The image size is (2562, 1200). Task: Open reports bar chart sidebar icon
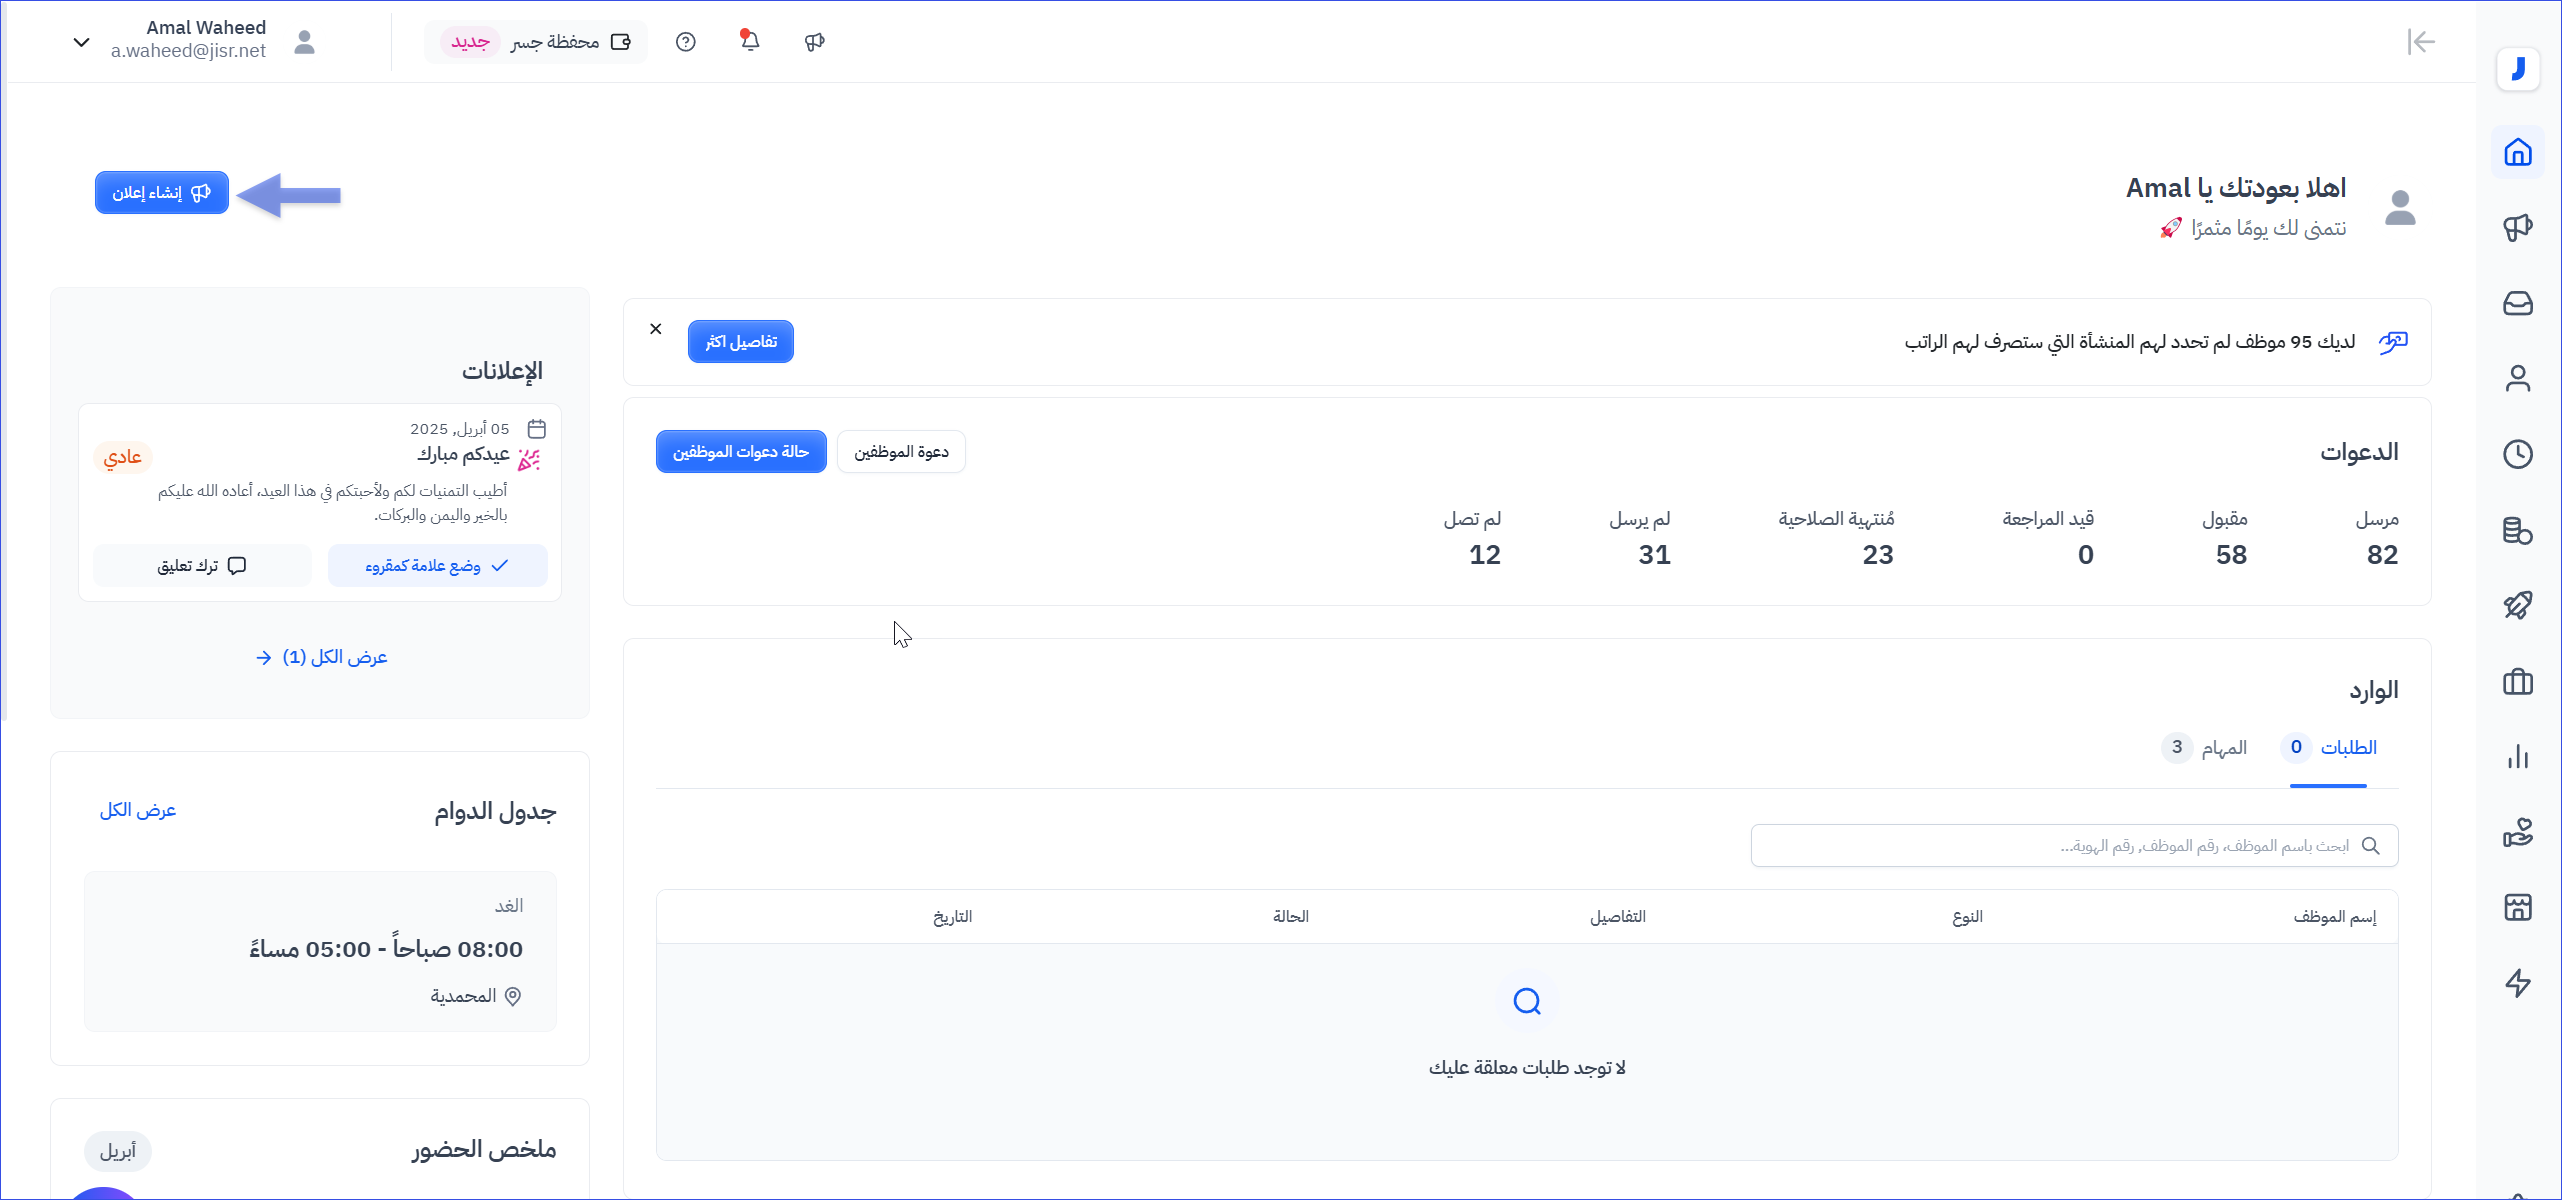pos(2517,757)
